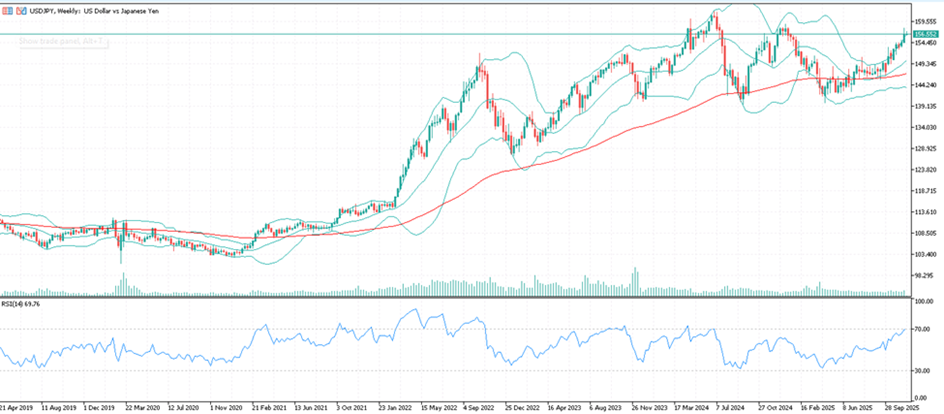Click the 4 Sep 2022 date label
The width and height of the screenshot is (944, 414).
(477, 407)
